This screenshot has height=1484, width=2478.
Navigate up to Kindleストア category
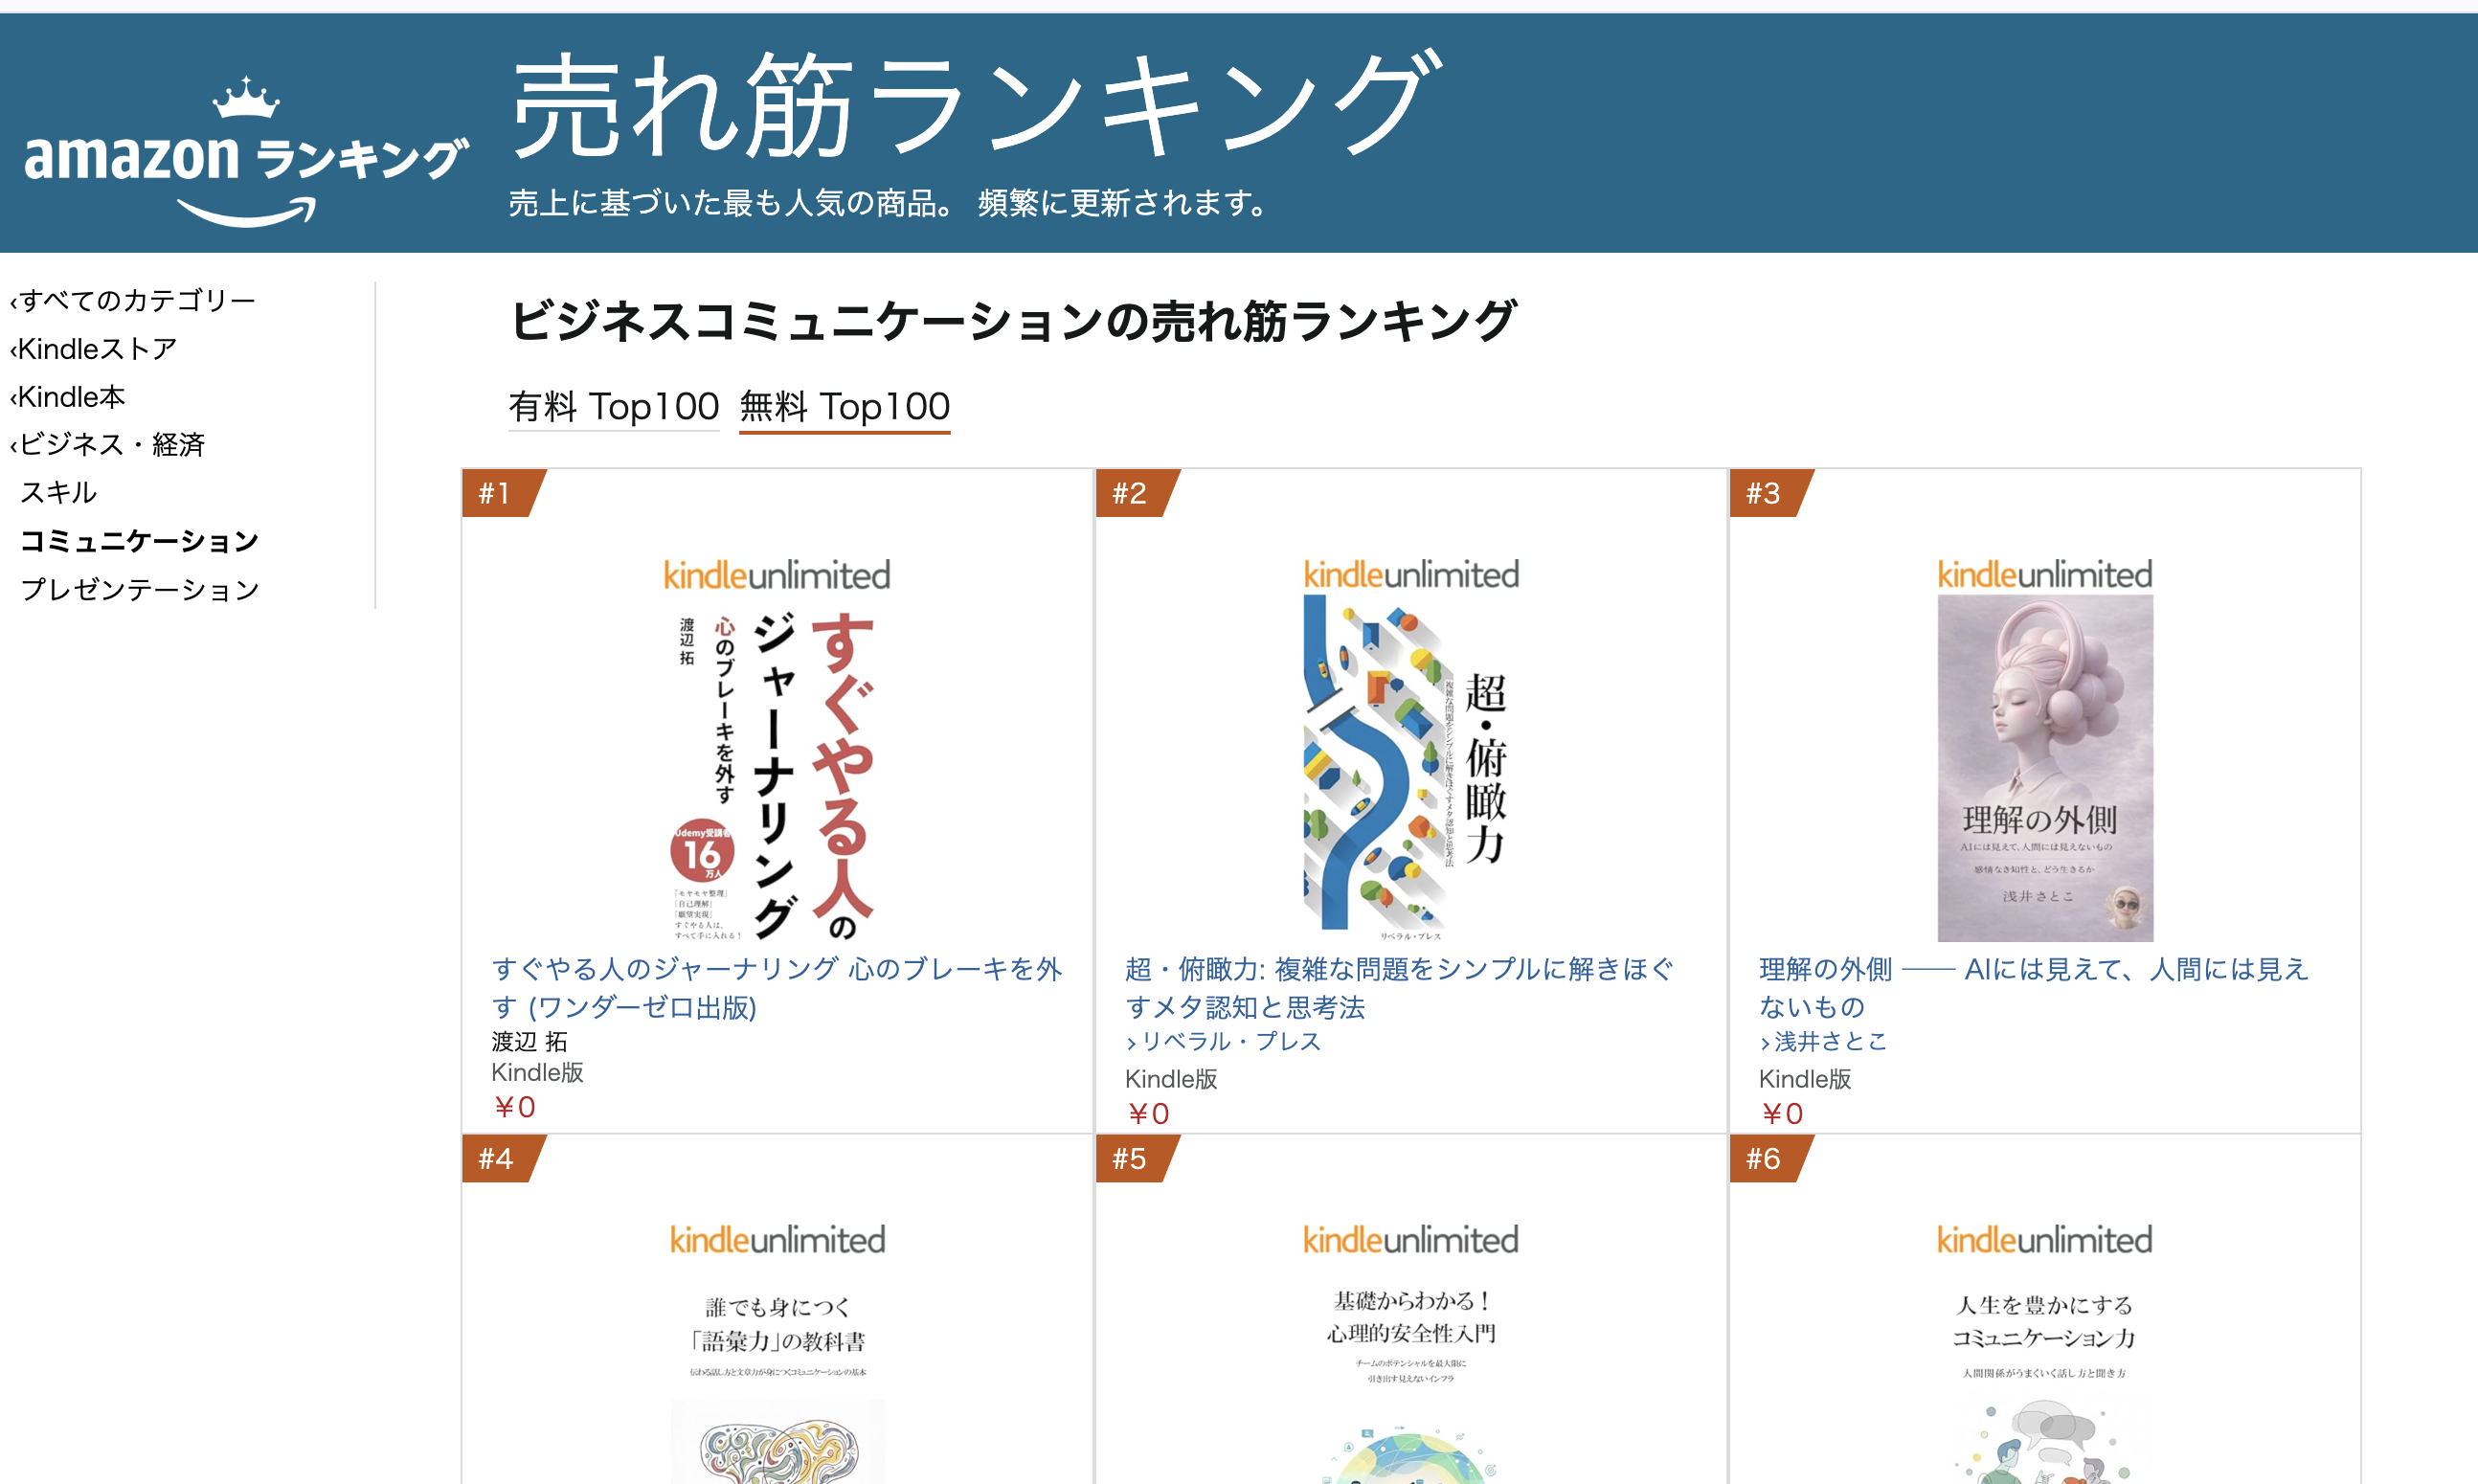(x=93, y=348)
